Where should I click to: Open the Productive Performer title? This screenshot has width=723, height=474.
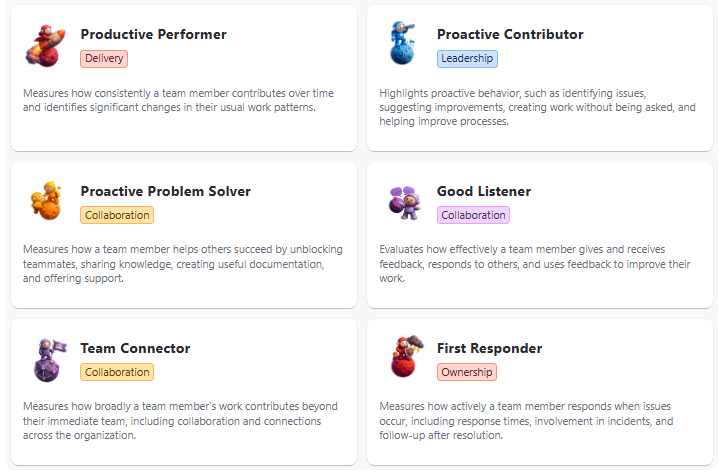click(154, 35)
